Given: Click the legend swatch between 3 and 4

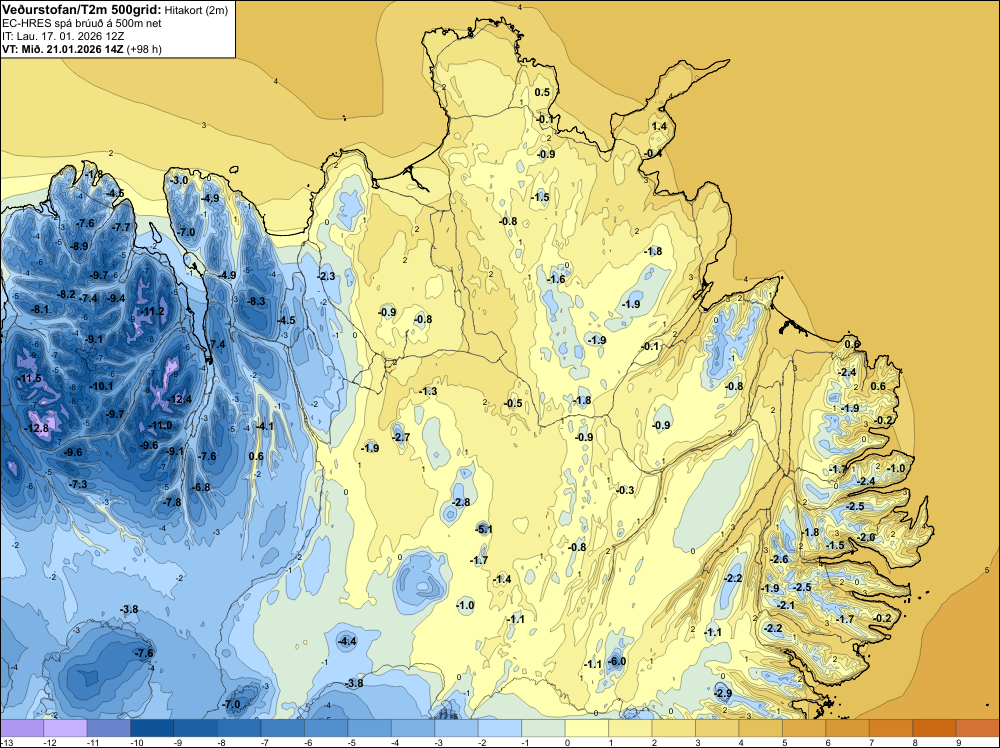Looking at the screenshot, I should [717, 728].
